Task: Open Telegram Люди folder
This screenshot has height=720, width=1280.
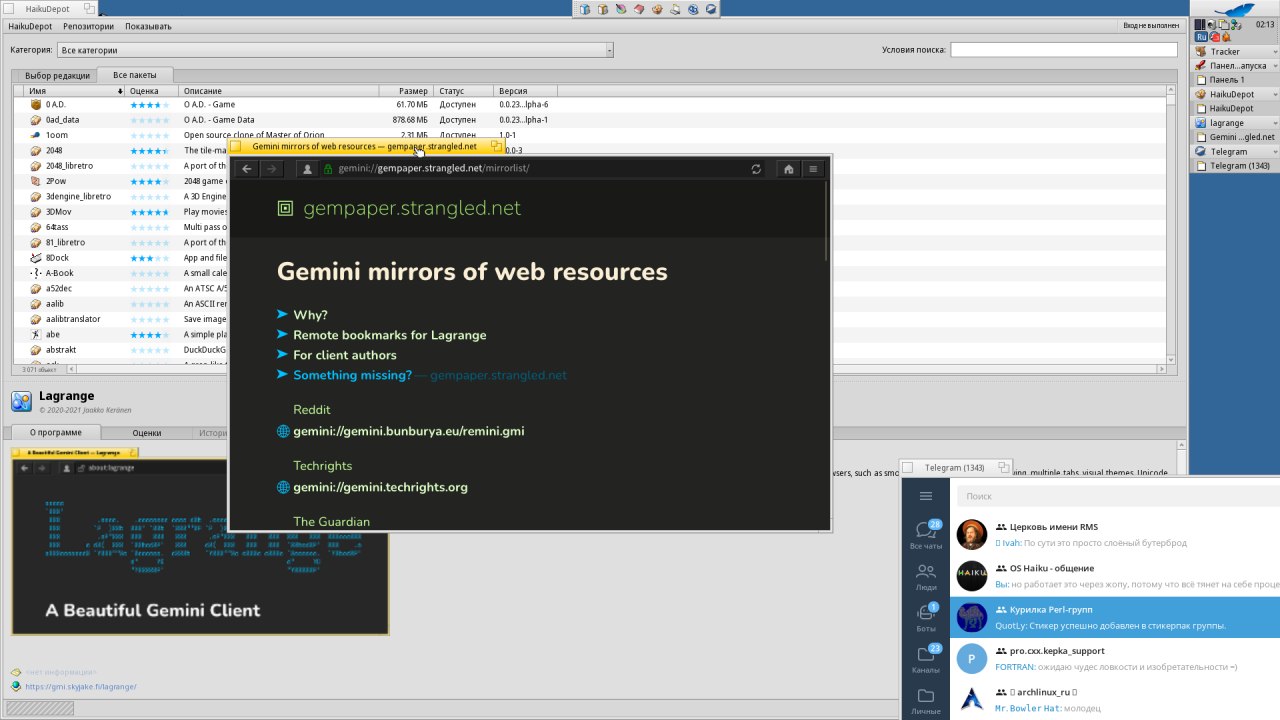Action: (926, 577)
